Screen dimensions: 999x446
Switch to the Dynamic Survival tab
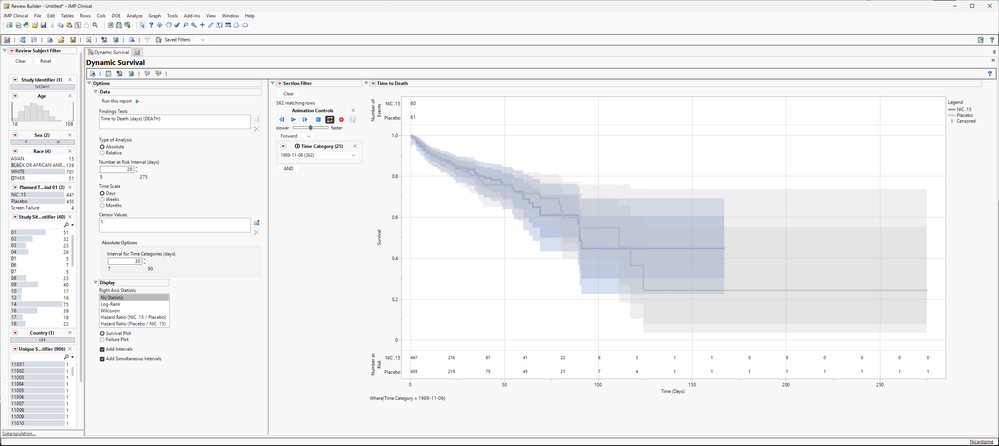[108, 52]
